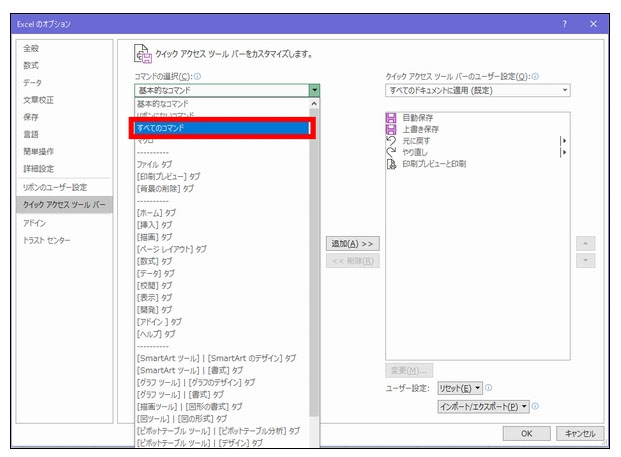The image size is (621, 457).
Task: Choose [ページ レイアウト] タブ entry
Action: pos(222,249)
